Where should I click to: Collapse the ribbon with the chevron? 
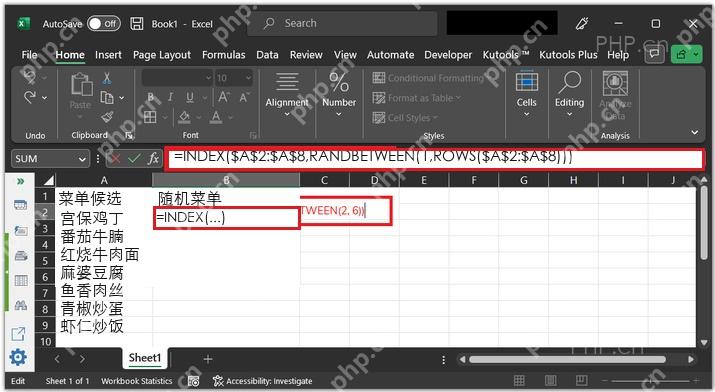point(694,132)
